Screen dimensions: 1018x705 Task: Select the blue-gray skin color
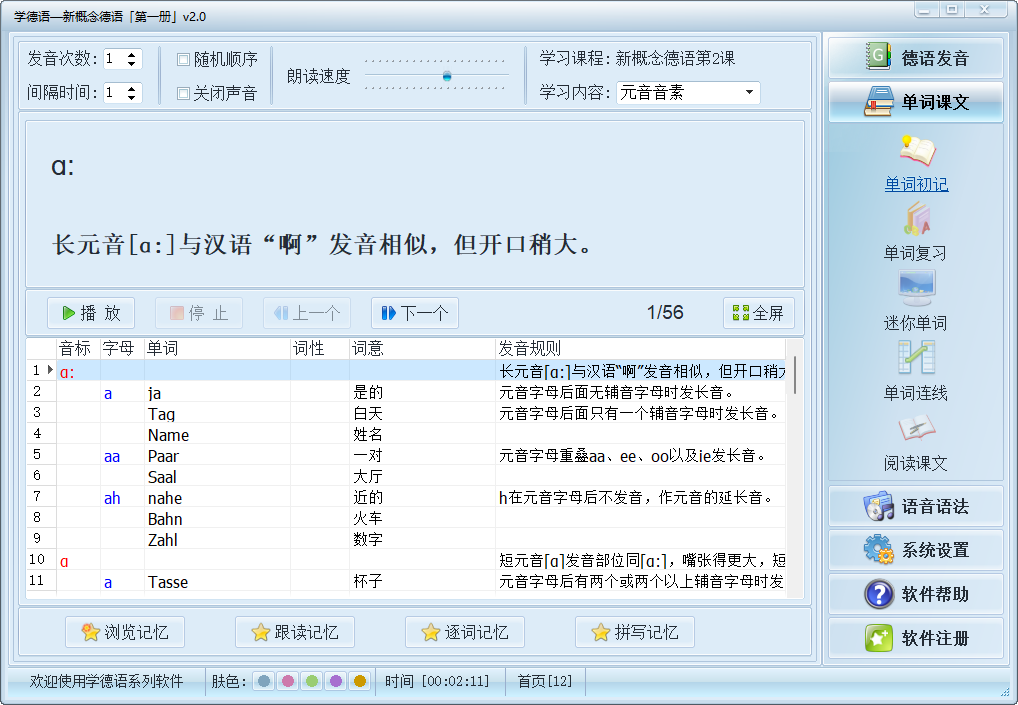click(x=264, y=681)
